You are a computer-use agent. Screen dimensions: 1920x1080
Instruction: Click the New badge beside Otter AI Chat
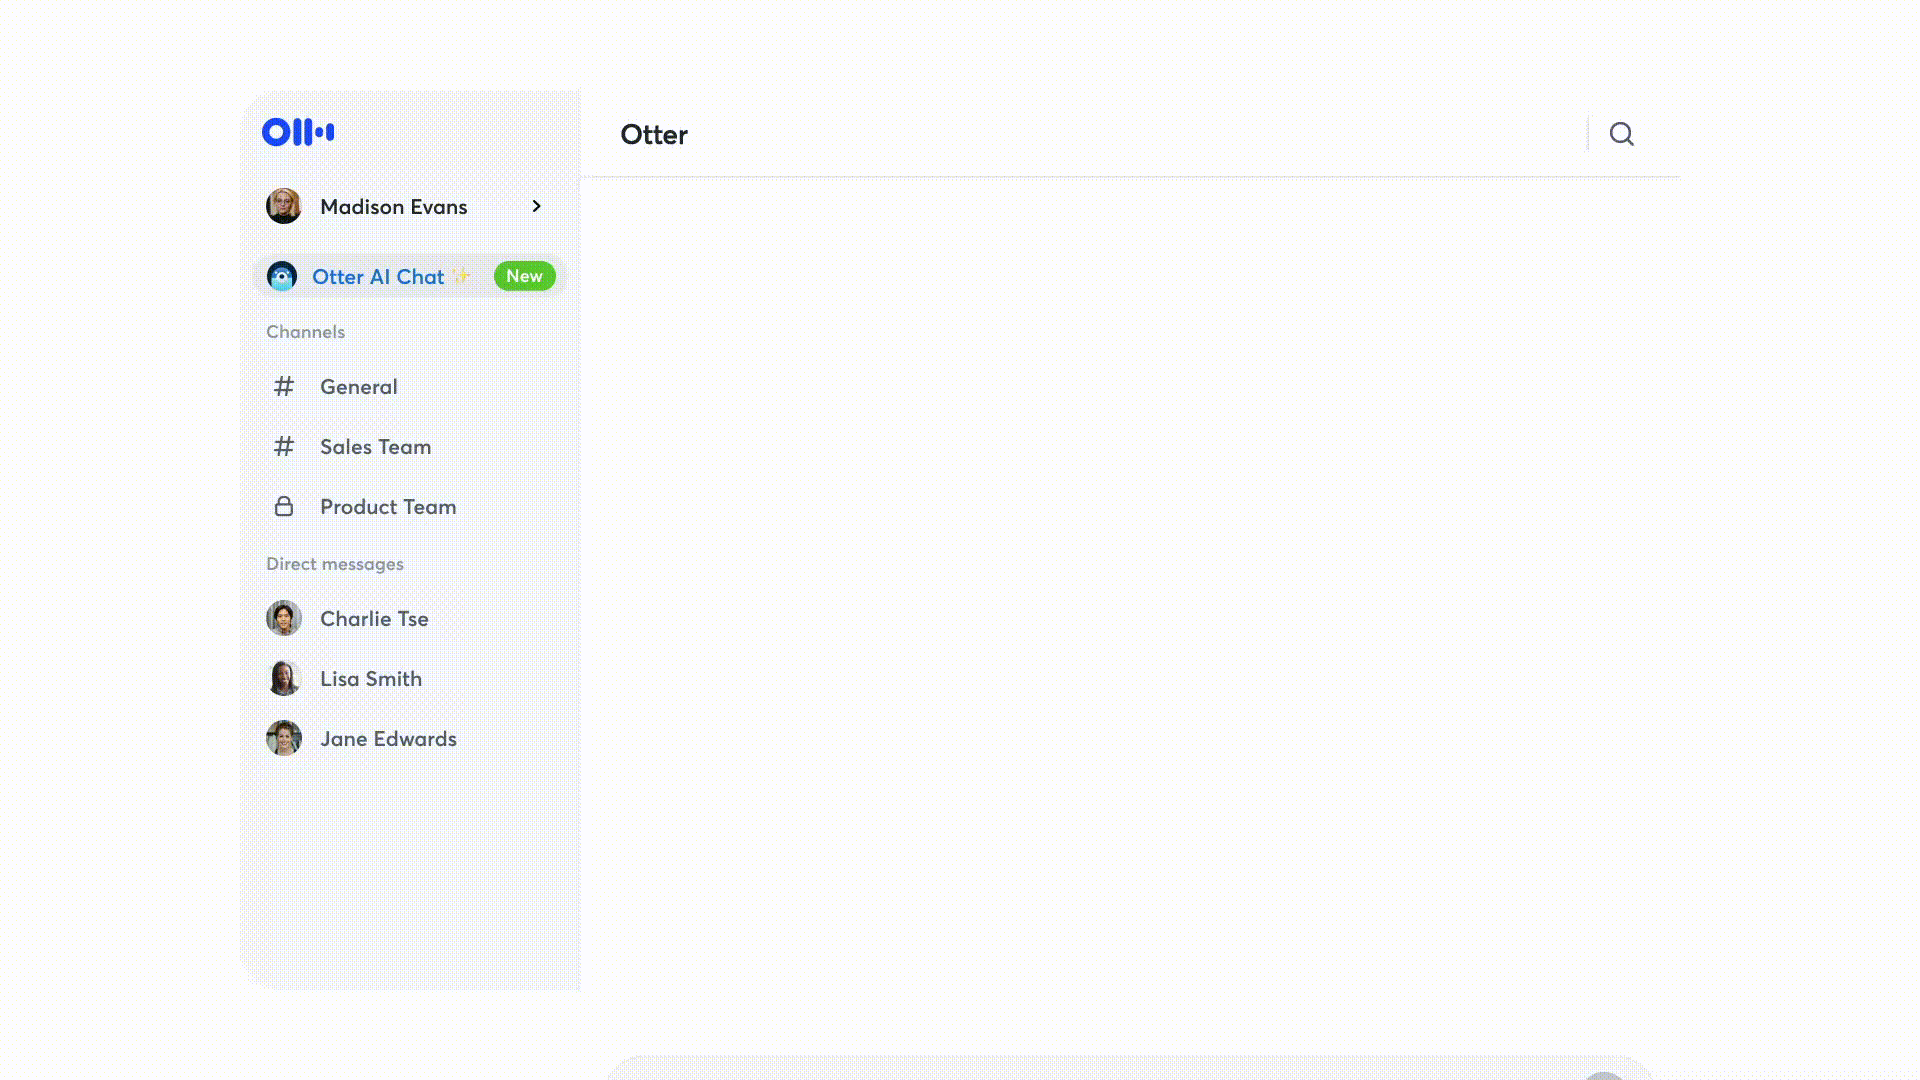(524, 276)
